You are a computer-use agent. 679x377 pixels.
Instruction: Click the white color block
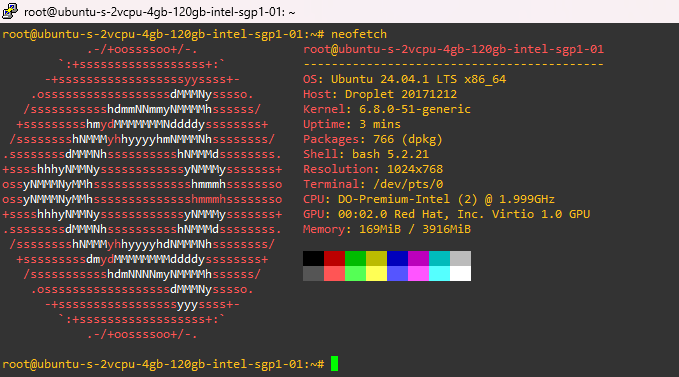tap(460, 274)
